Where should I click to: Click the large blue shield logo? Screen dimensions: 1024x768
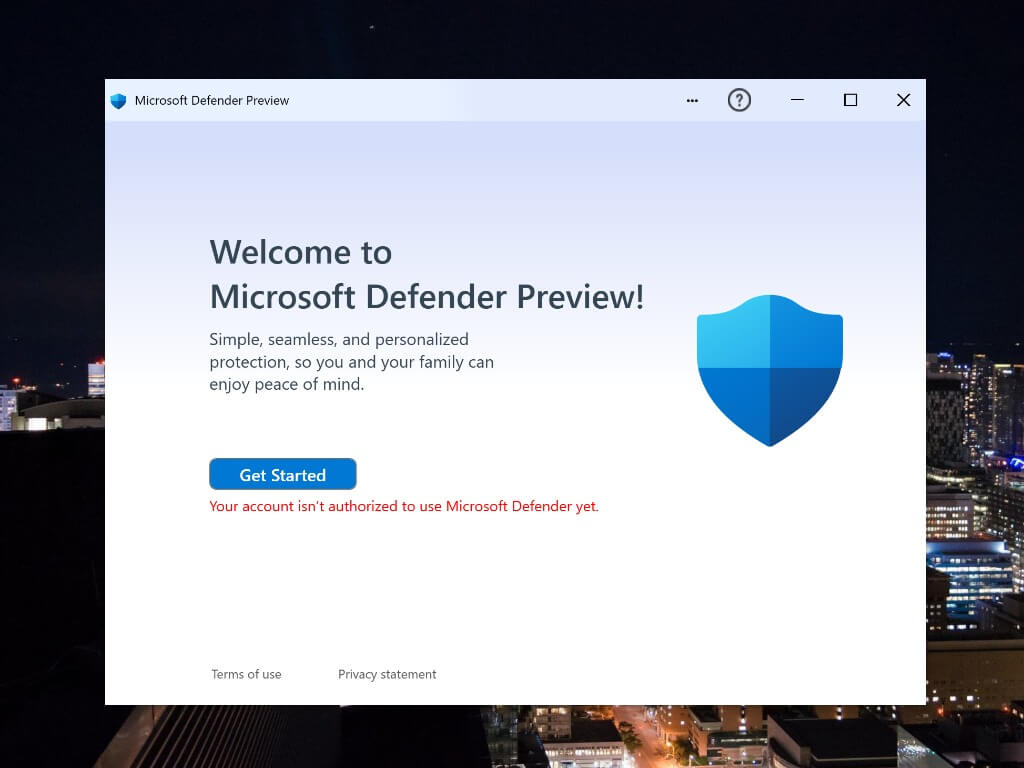point(769,369)
